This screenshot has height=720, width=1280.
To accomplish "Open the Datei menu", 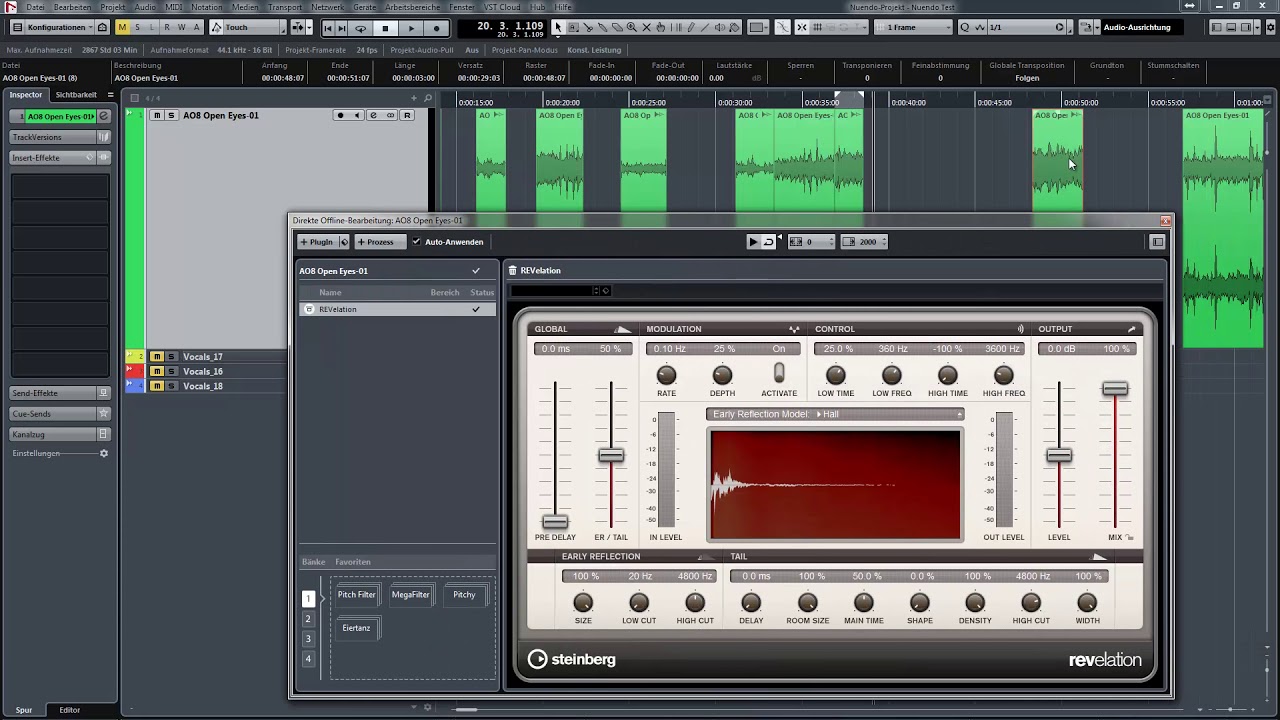I will tap(35, 7).
